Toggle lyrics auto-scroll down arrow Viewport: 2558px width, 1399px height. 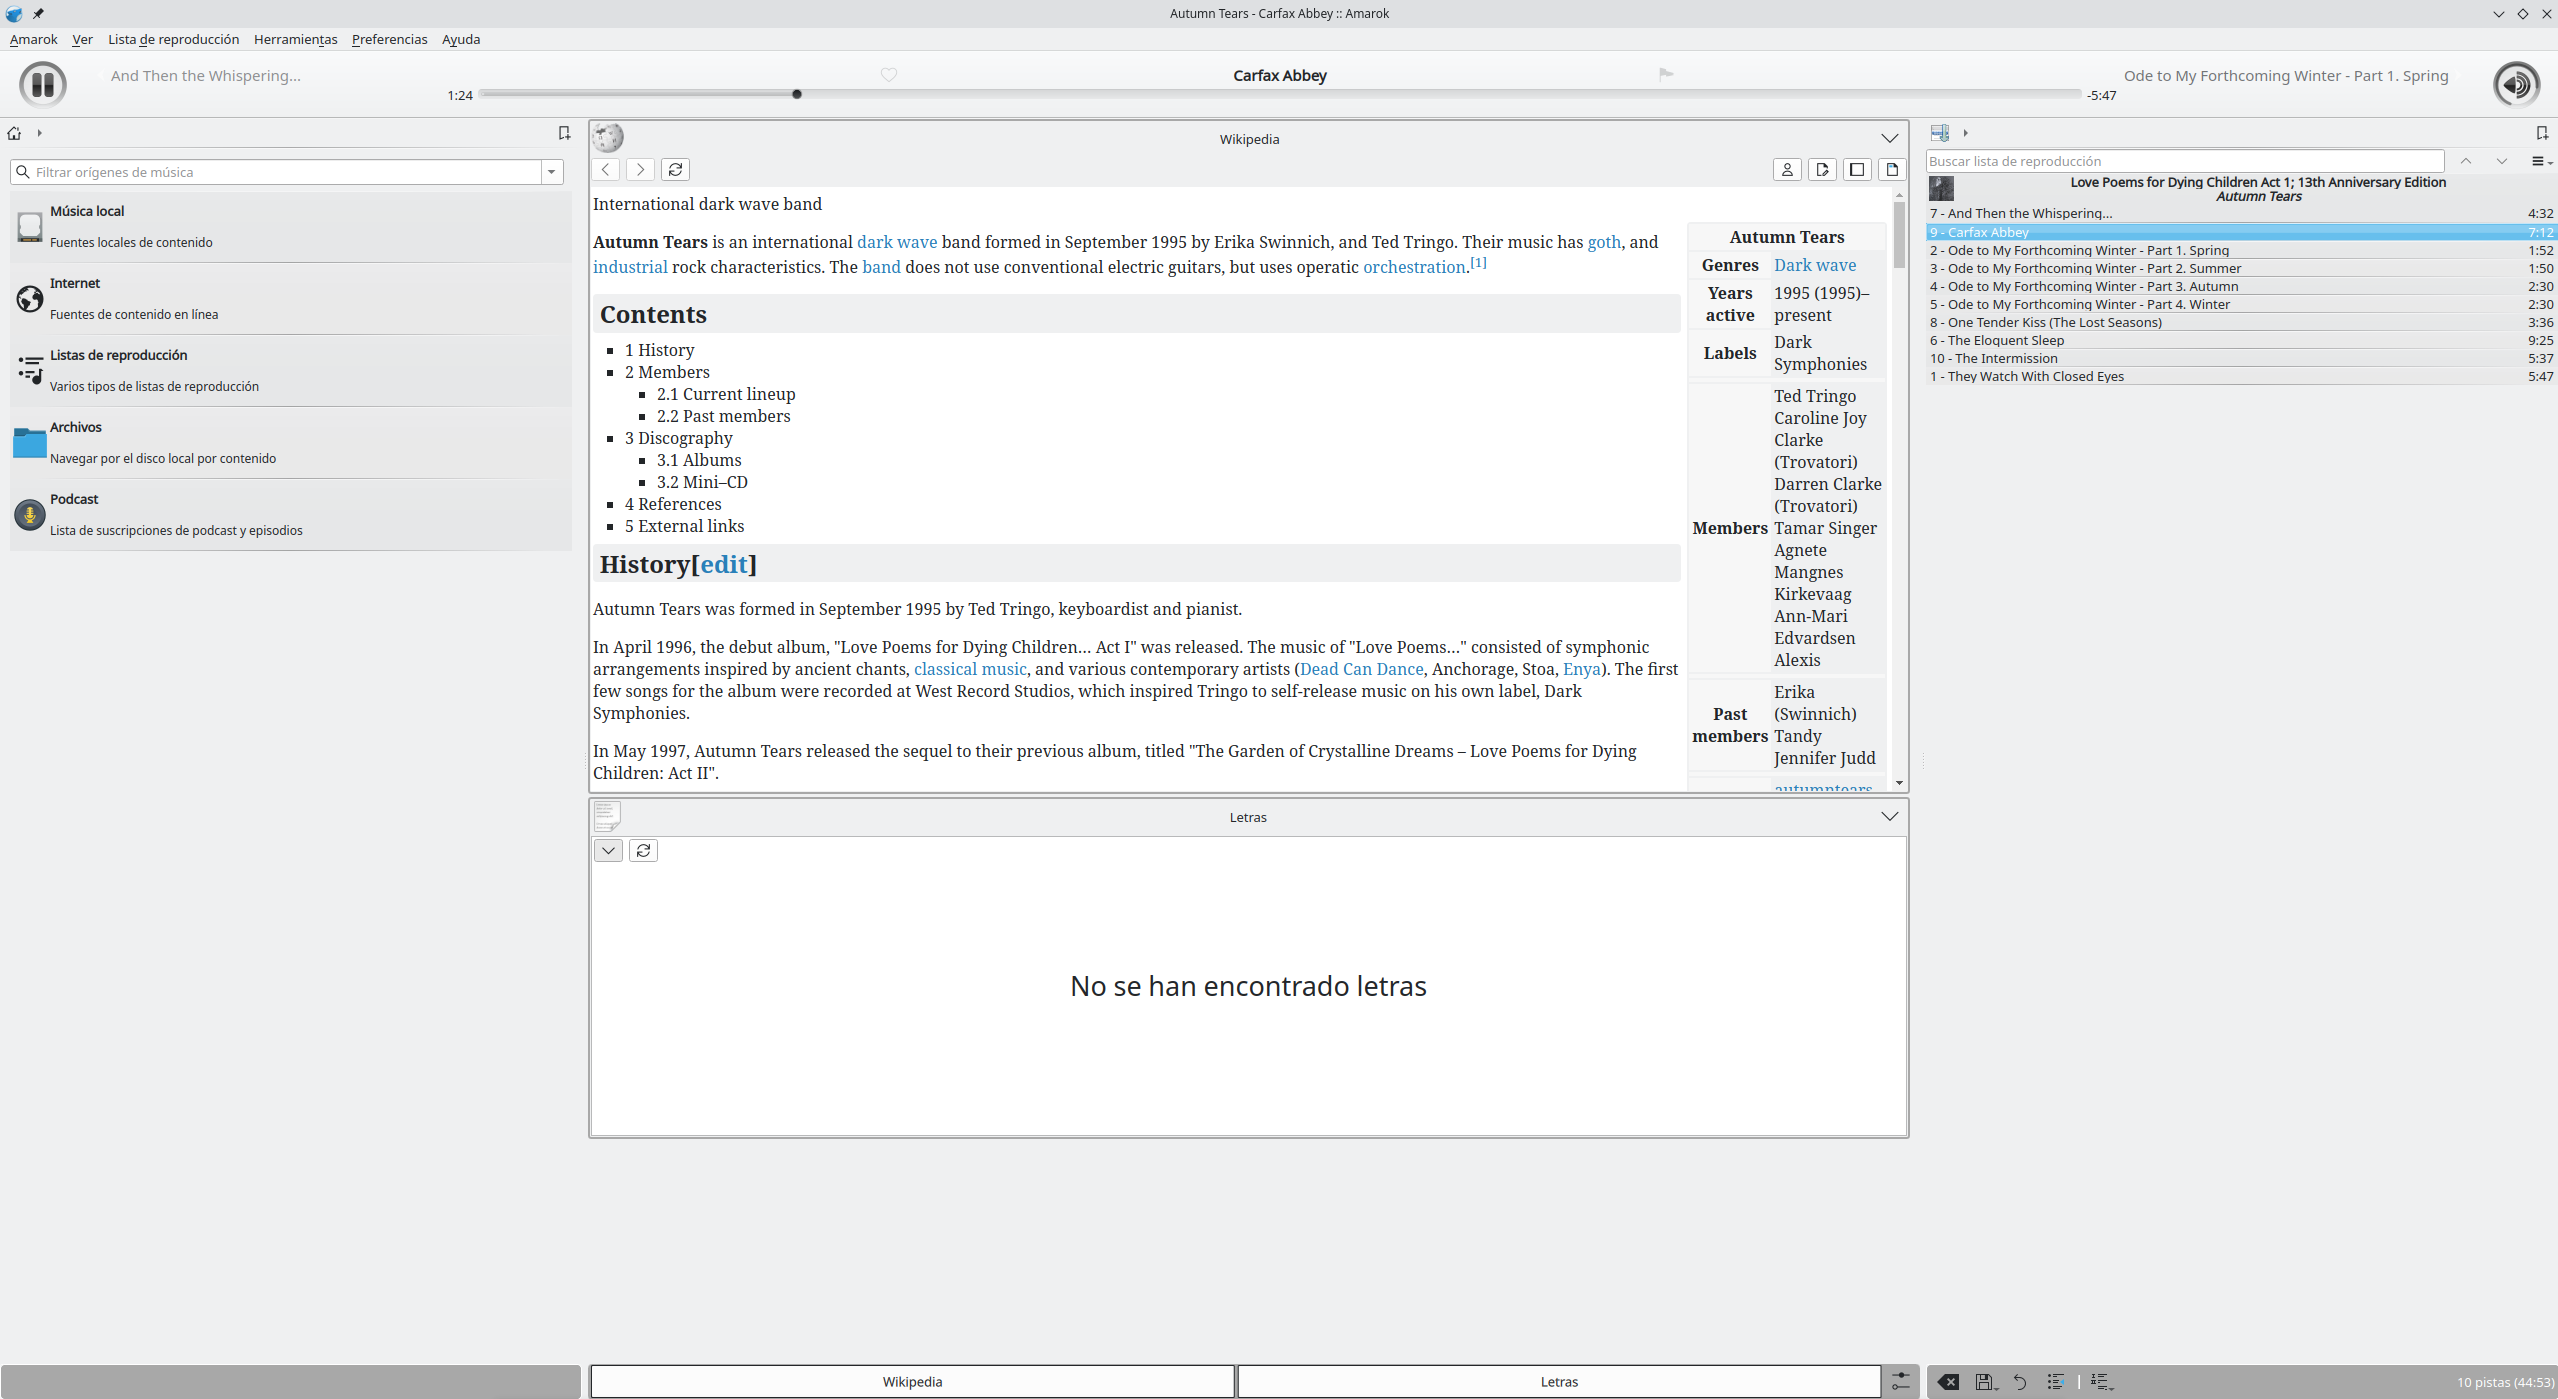click(608, 850)
